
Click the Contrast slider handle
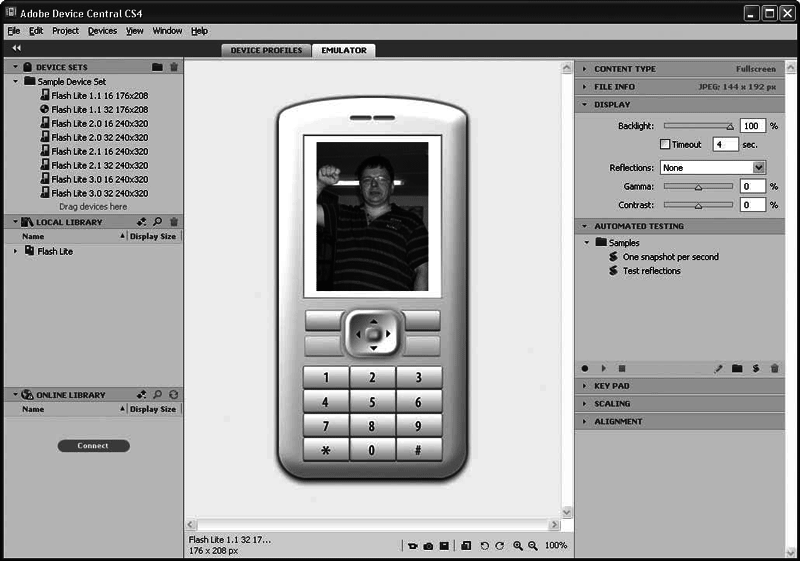click(x=698, y=206)
